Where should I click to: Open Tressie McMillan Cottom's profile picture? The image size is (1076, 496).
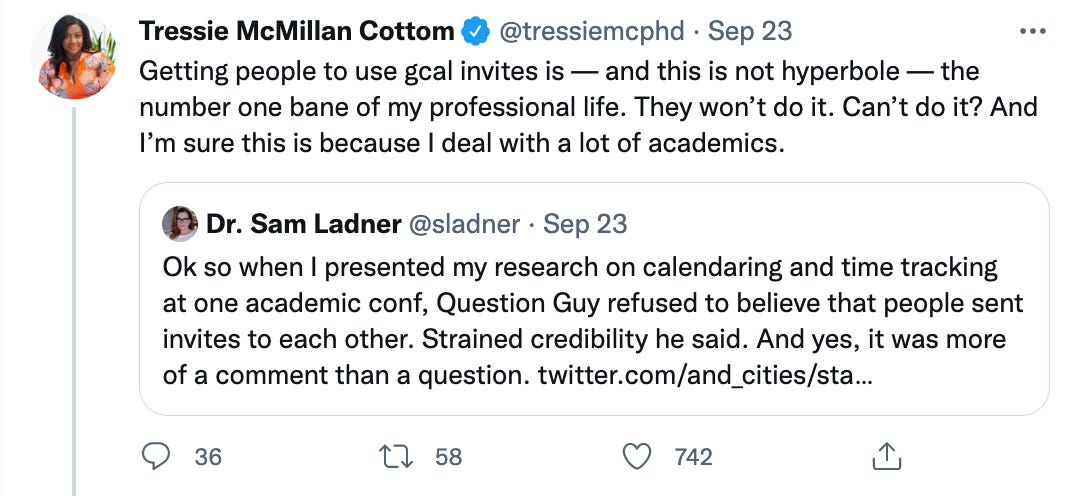click(x=75, y=57)
